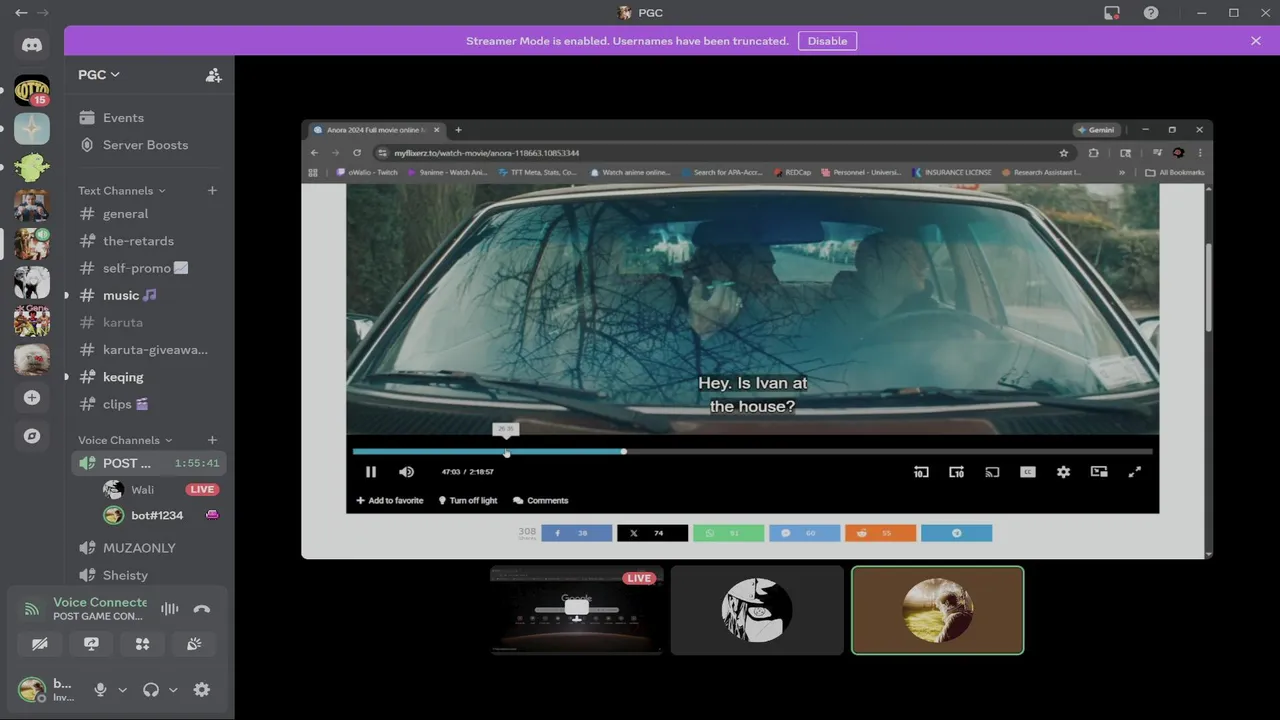Start an activity from voice panel
1280x720 pixels.
coord(142,644)
